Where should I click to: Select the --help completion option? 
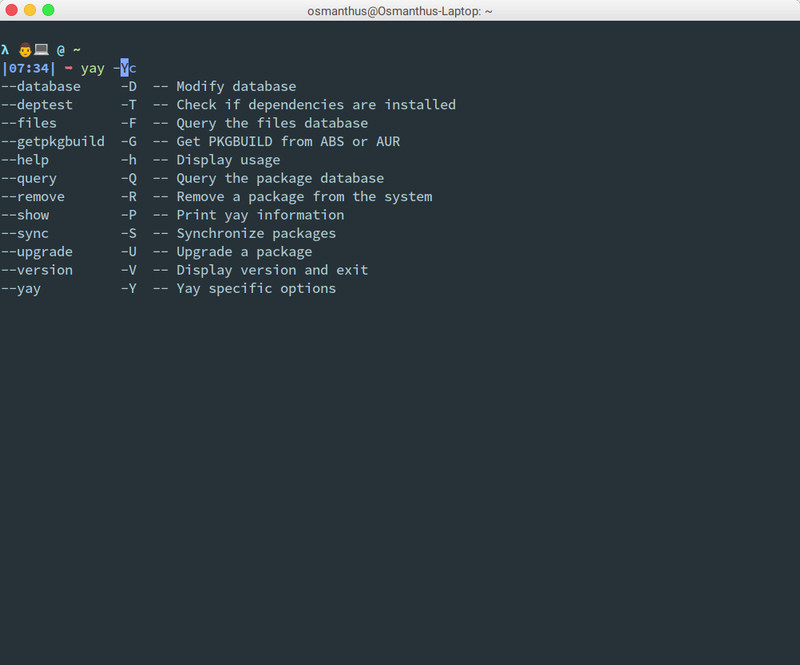(x=25, y=160)
